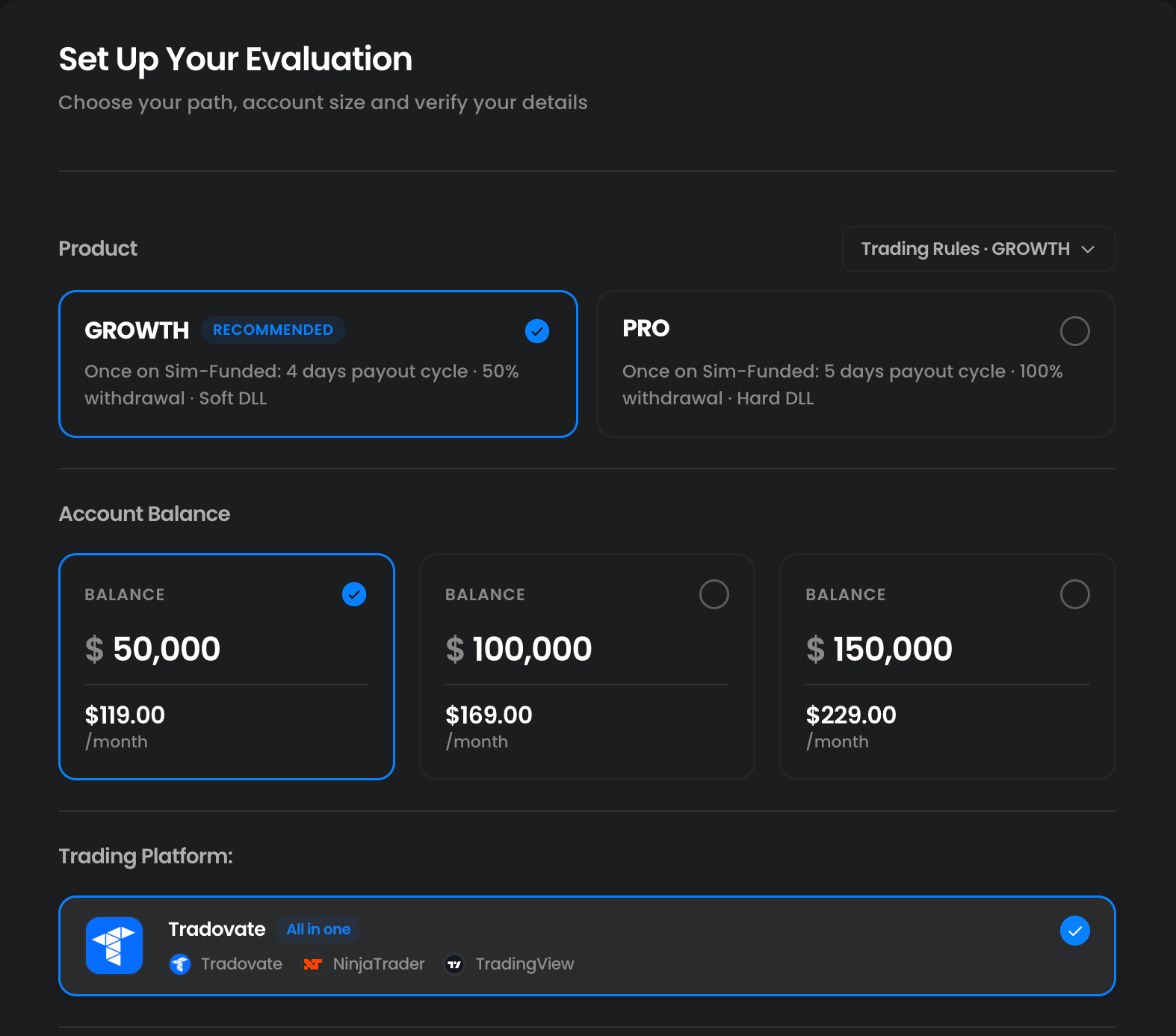Click the PRO payout cycle description

click(x=842, y=385)
